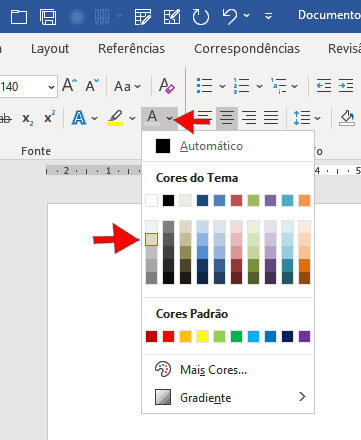Click the Shading paint bucket icon
361x440 pixels.
[347, 118]
